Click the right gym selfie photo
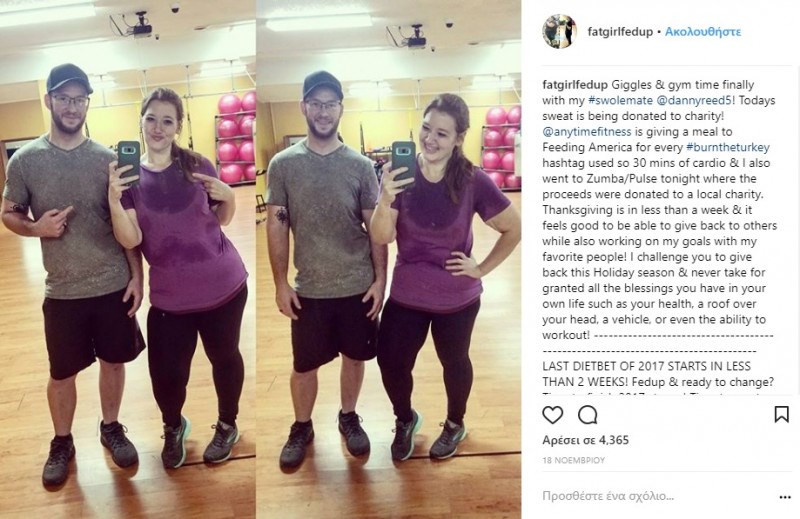The image size is (800, 519). [388, 259]
